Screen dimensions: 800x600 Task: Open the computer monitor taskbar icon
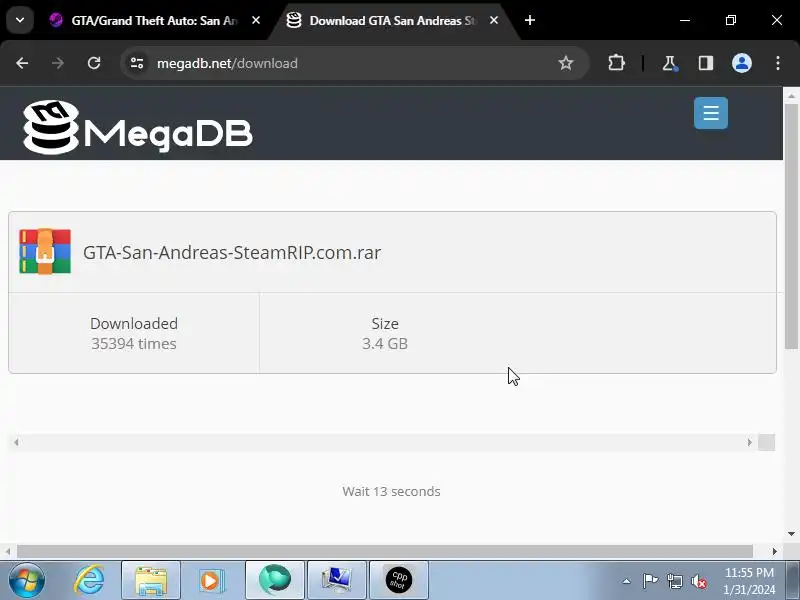(x=336, y=580)
